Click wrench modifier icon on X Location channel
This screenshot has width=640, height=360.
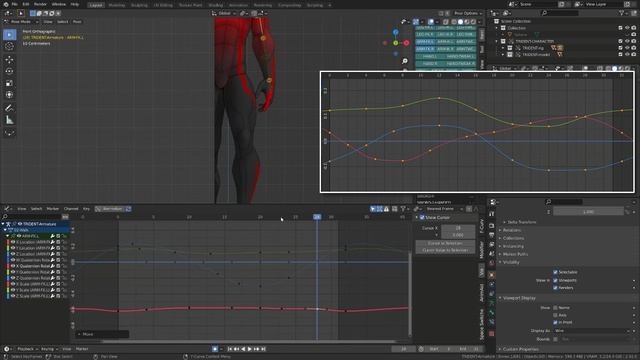53,242
